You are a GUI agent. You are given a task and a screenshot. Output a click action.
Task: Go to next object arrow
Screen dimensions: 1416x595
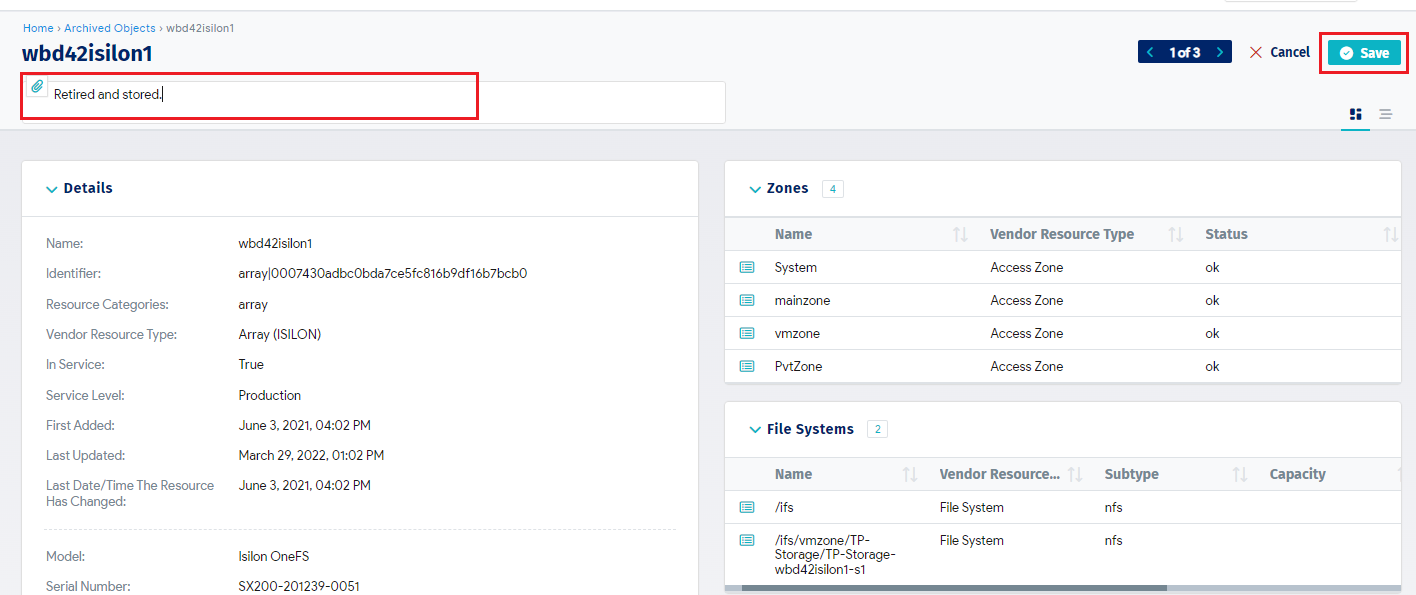1220,52
